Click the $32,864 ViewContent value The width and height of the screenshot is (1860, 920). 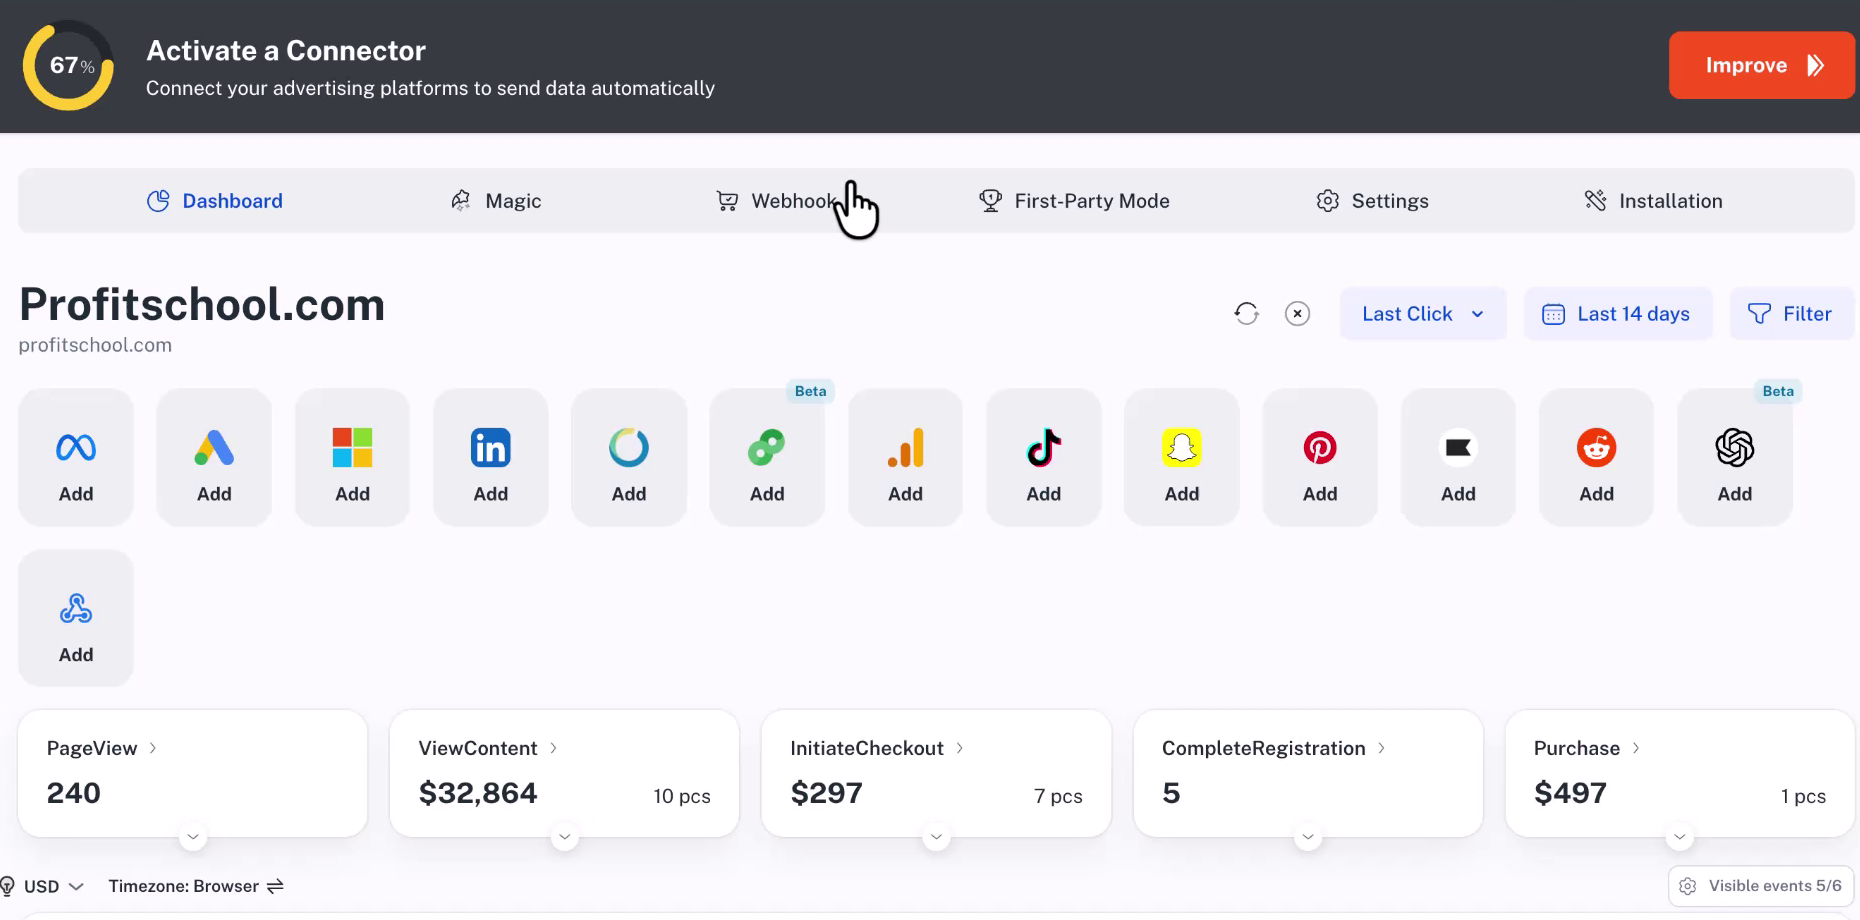(478, 793)
